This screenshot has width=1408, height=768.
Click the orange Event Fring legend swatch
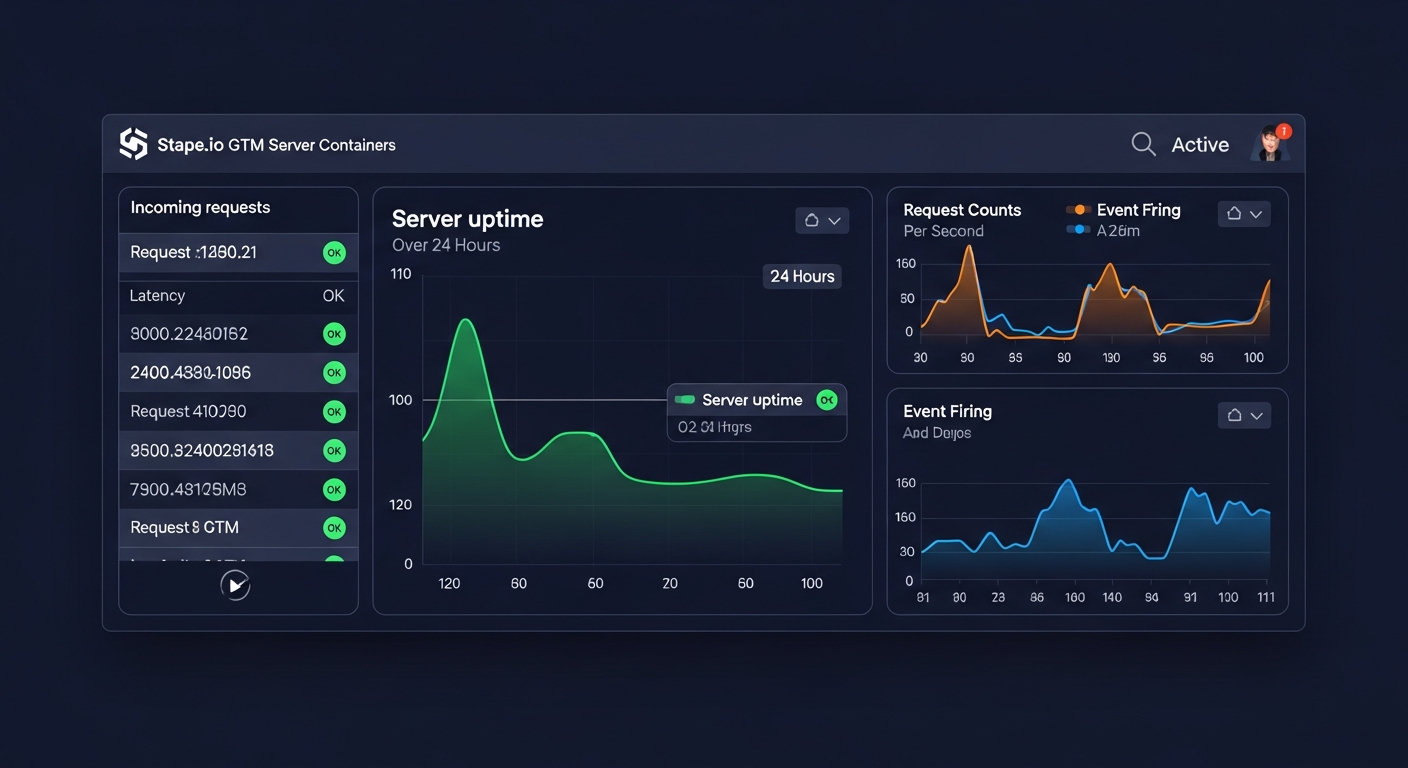click(x=1077, y=210)
